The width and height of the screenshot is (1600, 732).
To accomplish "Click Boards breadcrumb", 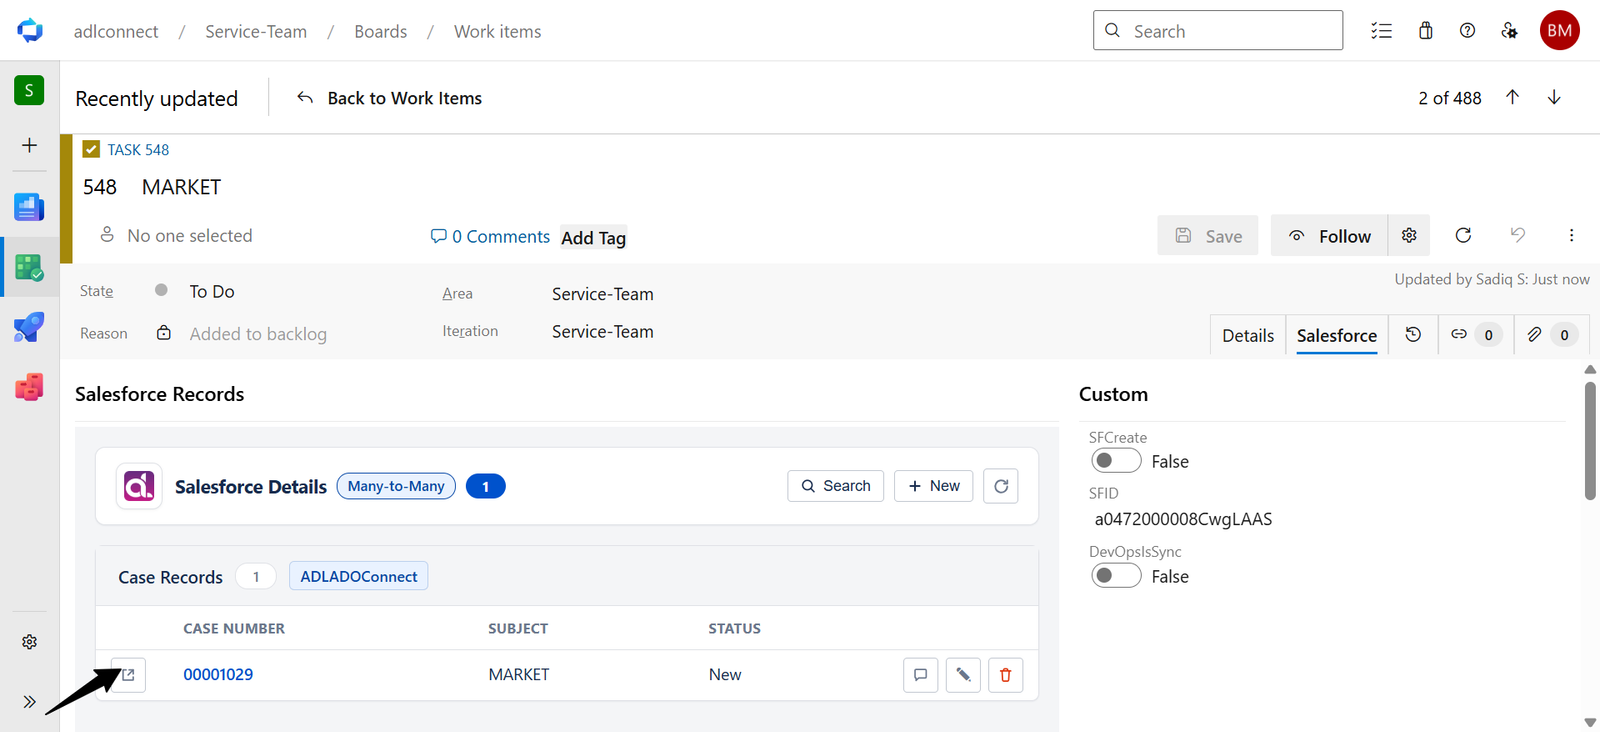I will point(381,31).
